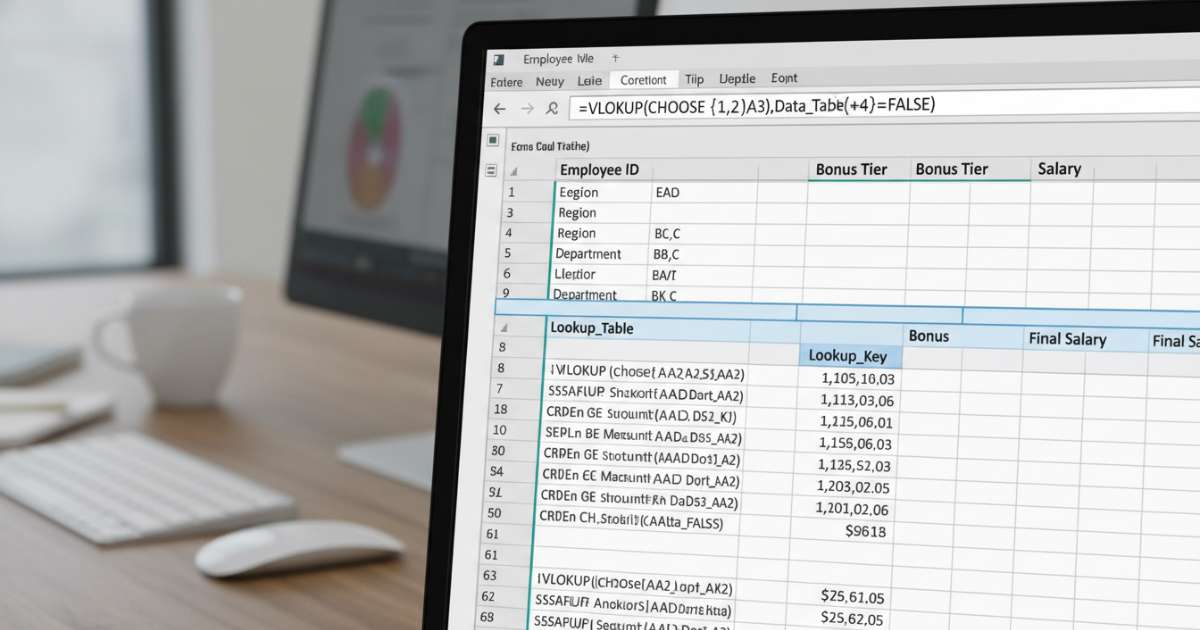Screen dimensions: 1200x630
Task: Click the insert function icon beside the formula bar
Action: click(553, 107)
